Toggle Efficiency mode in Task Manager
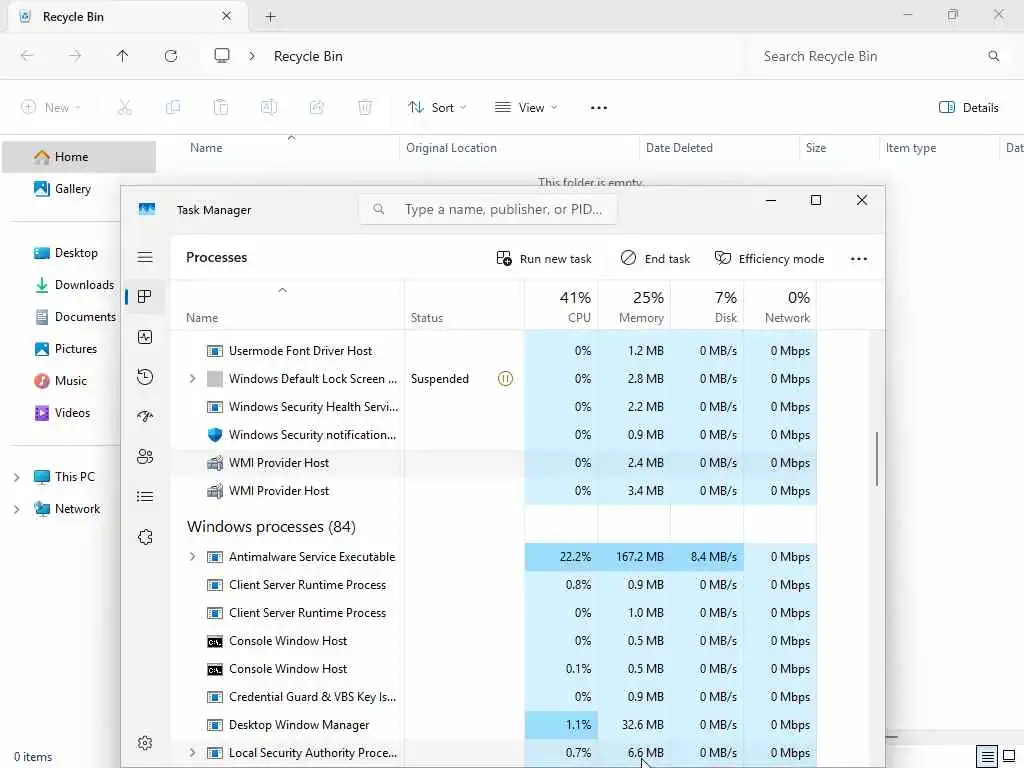 (x=769, y=259)
